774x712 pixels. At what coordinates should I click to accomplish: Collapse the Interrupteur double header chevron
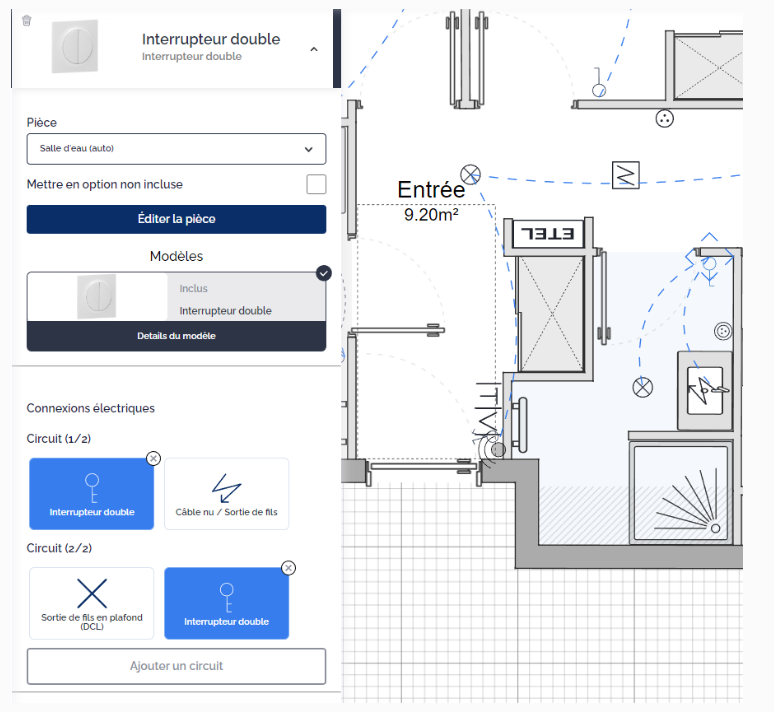tap(314, 48)
